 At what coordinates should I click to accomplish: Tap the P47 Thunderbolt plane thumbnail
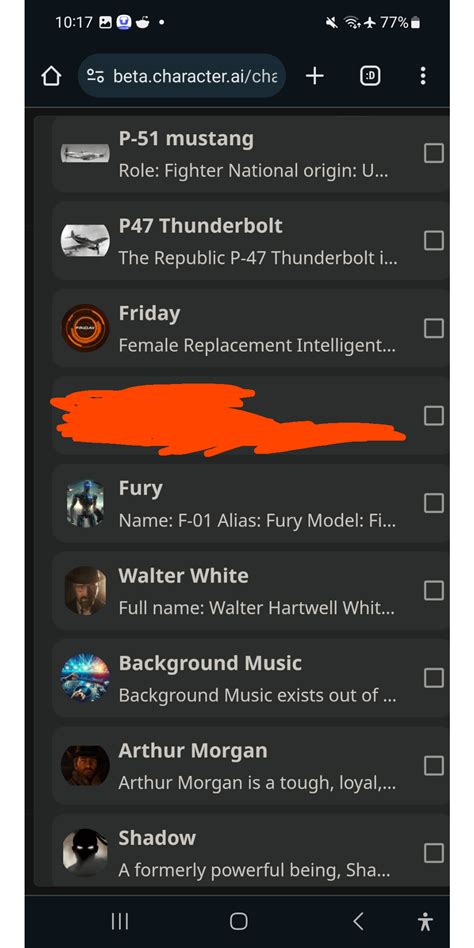tap(85, 241)
